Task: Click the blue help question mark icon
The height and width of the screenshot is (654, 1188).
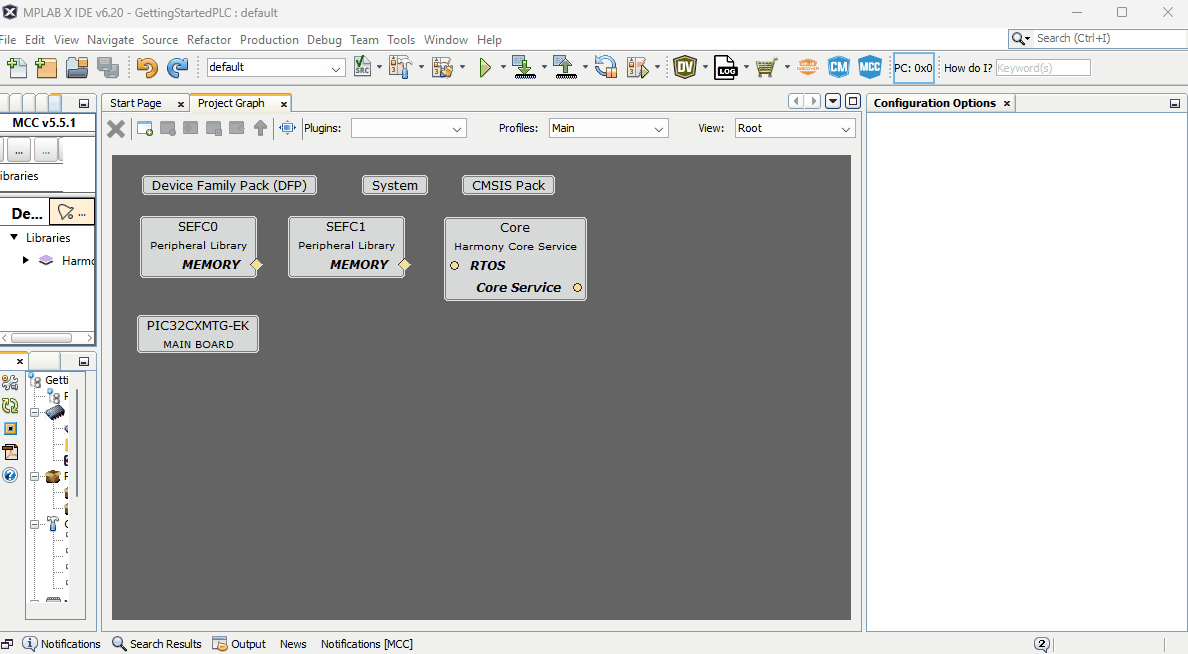Action: (10, 475)
